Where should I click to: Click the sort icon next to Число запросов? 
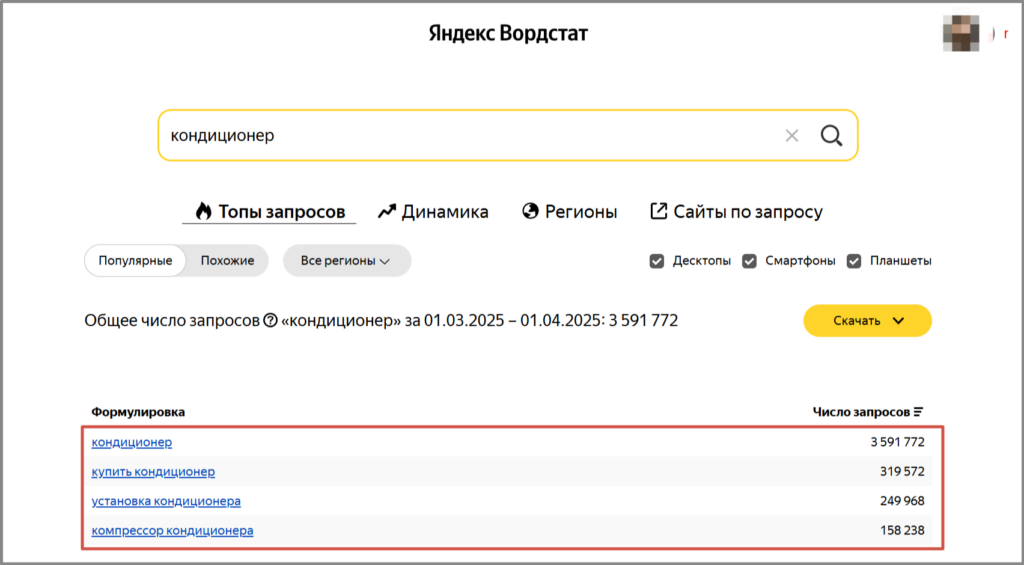918,412
